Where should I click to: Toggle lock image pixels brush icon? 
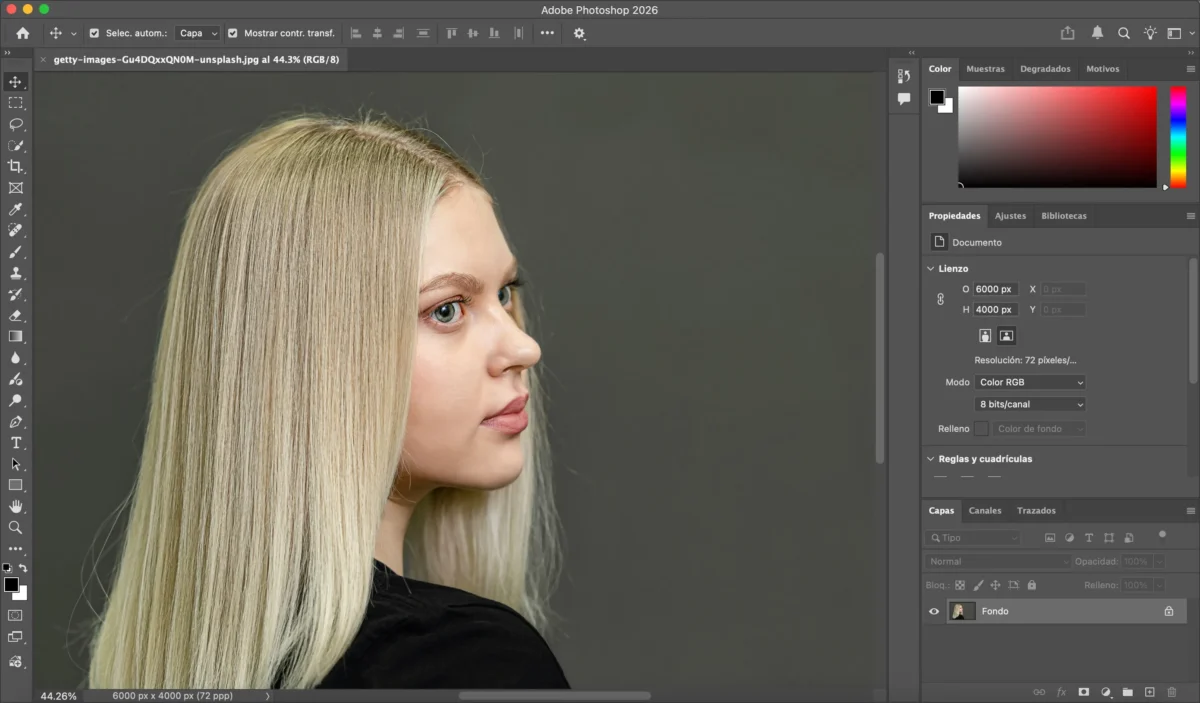point(978,585)
